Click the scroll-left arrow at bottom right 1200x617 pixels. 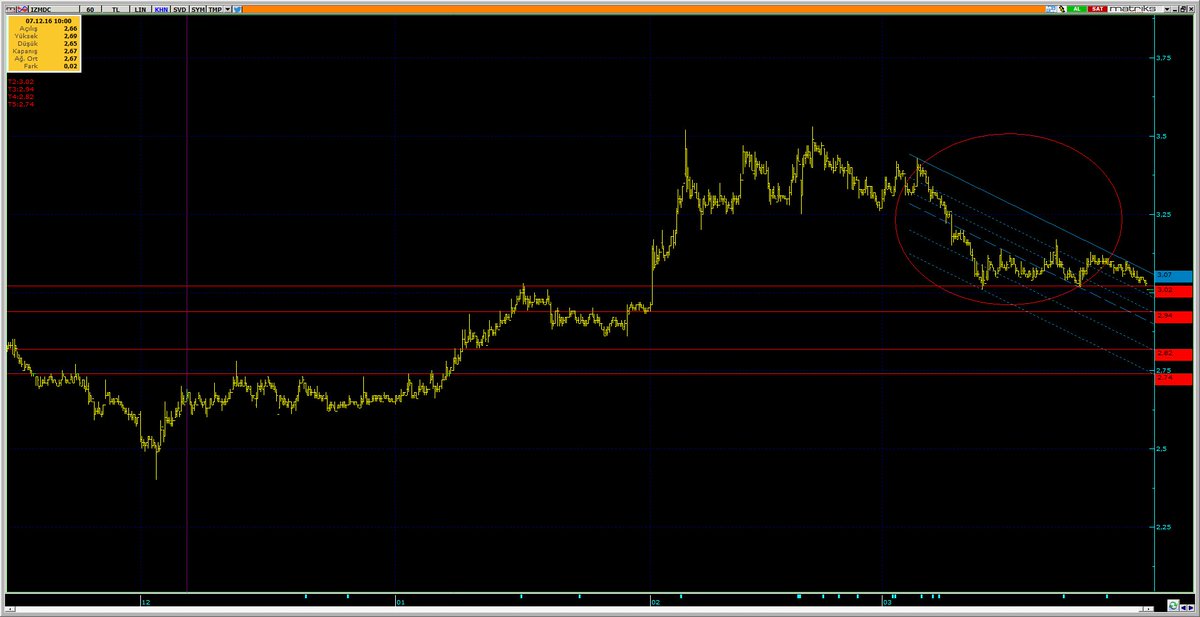point(1183,608)
